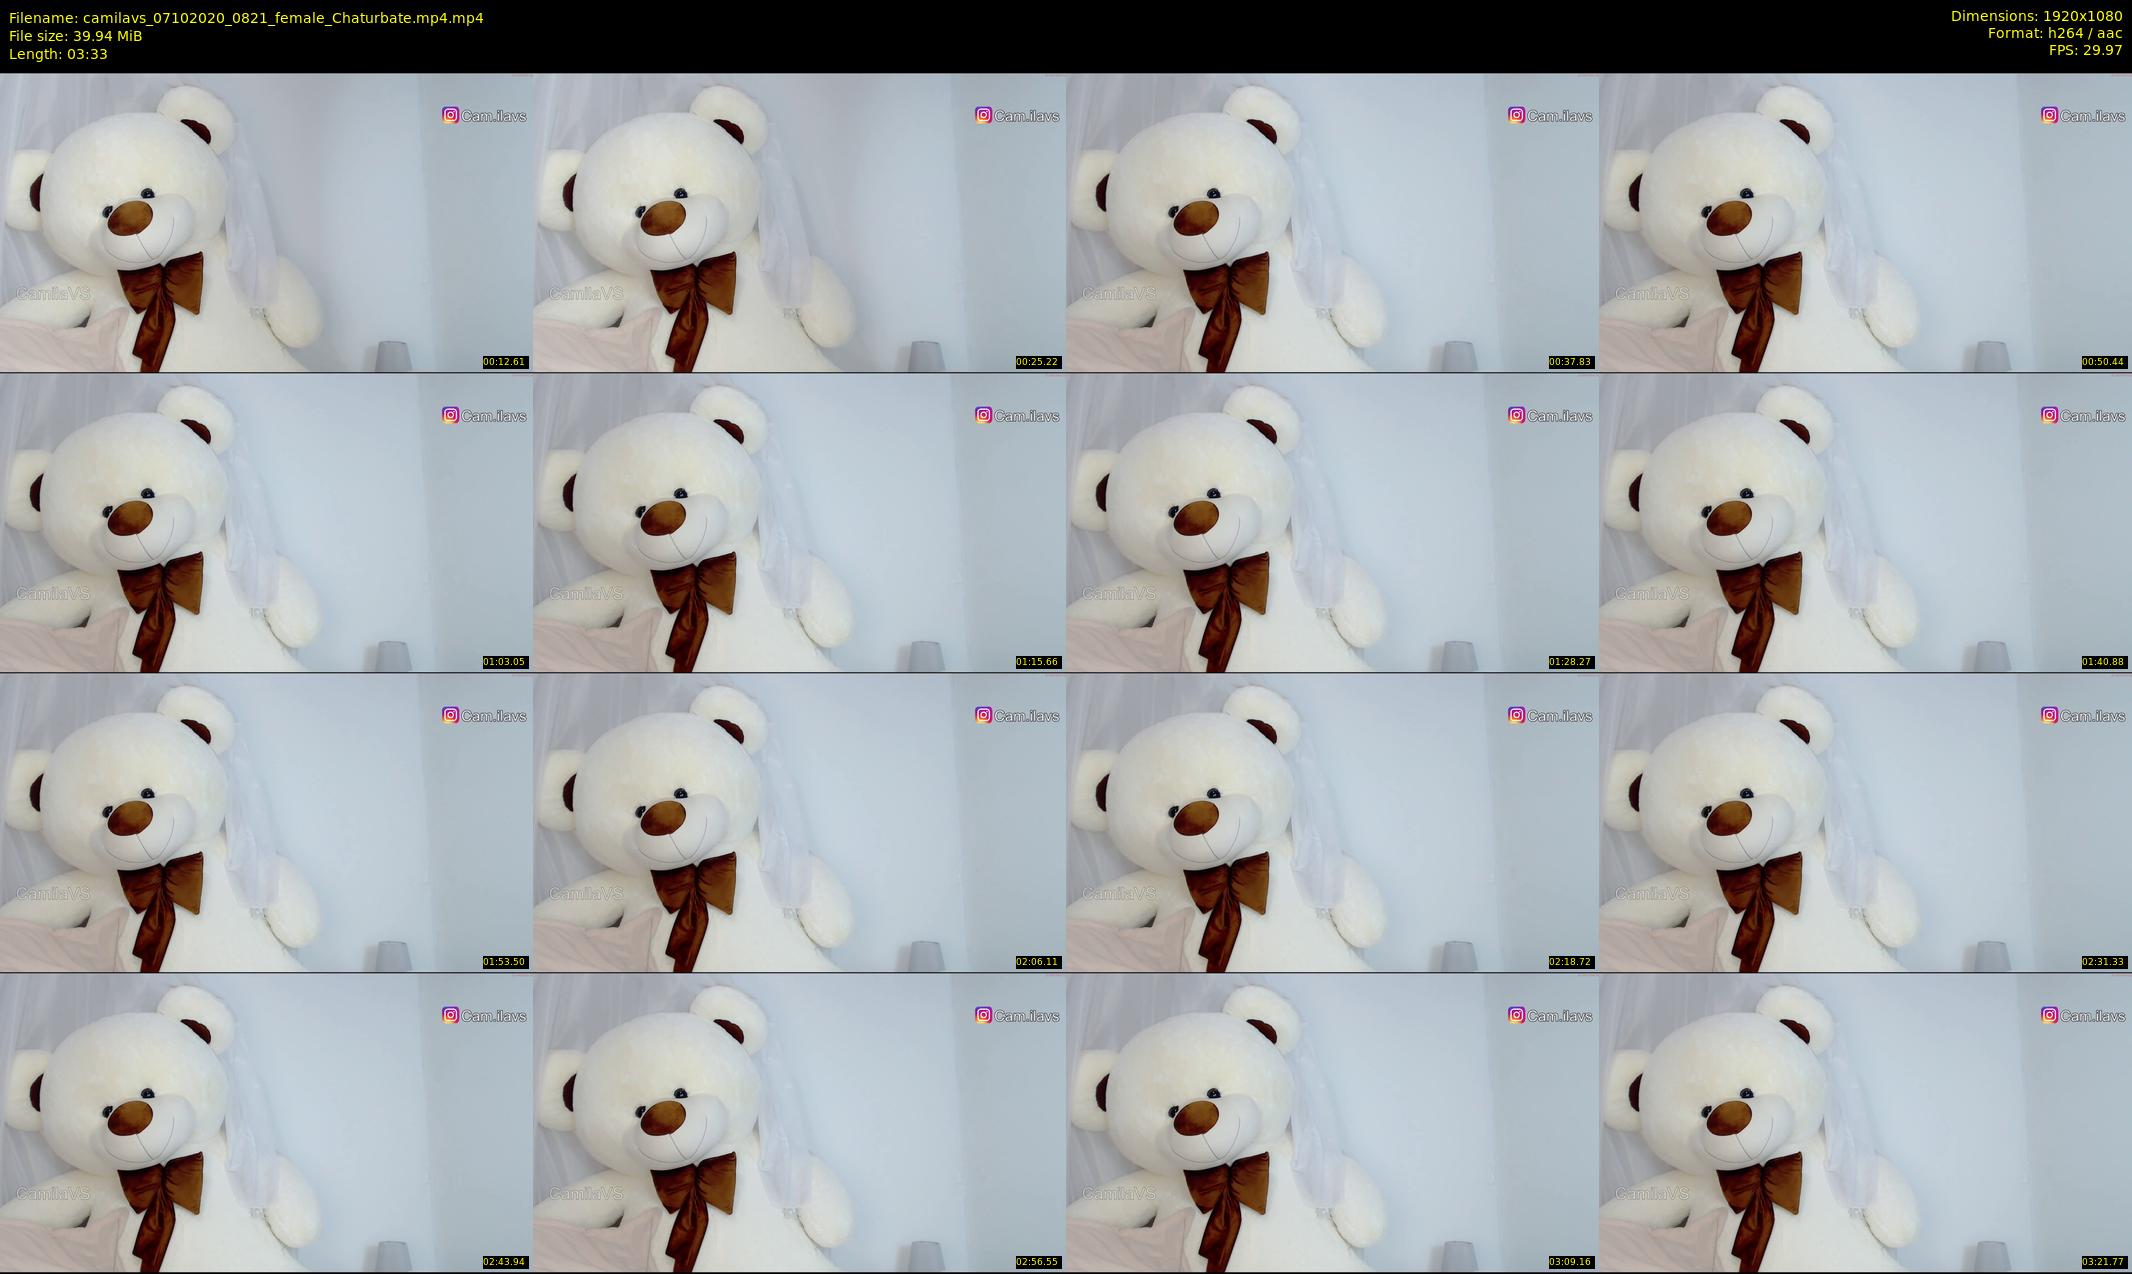Select the 01:03.05 timestamp label
Screen dimensions: 2132x1274
(x=504, y=662)
